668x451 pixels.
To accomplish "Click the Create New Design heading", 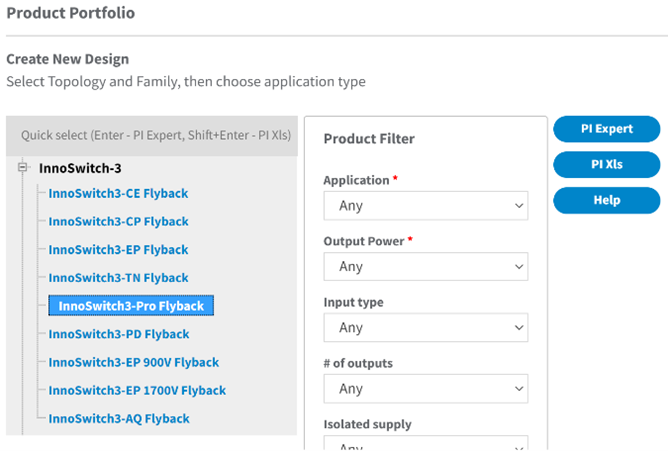I will click(67, 59).
